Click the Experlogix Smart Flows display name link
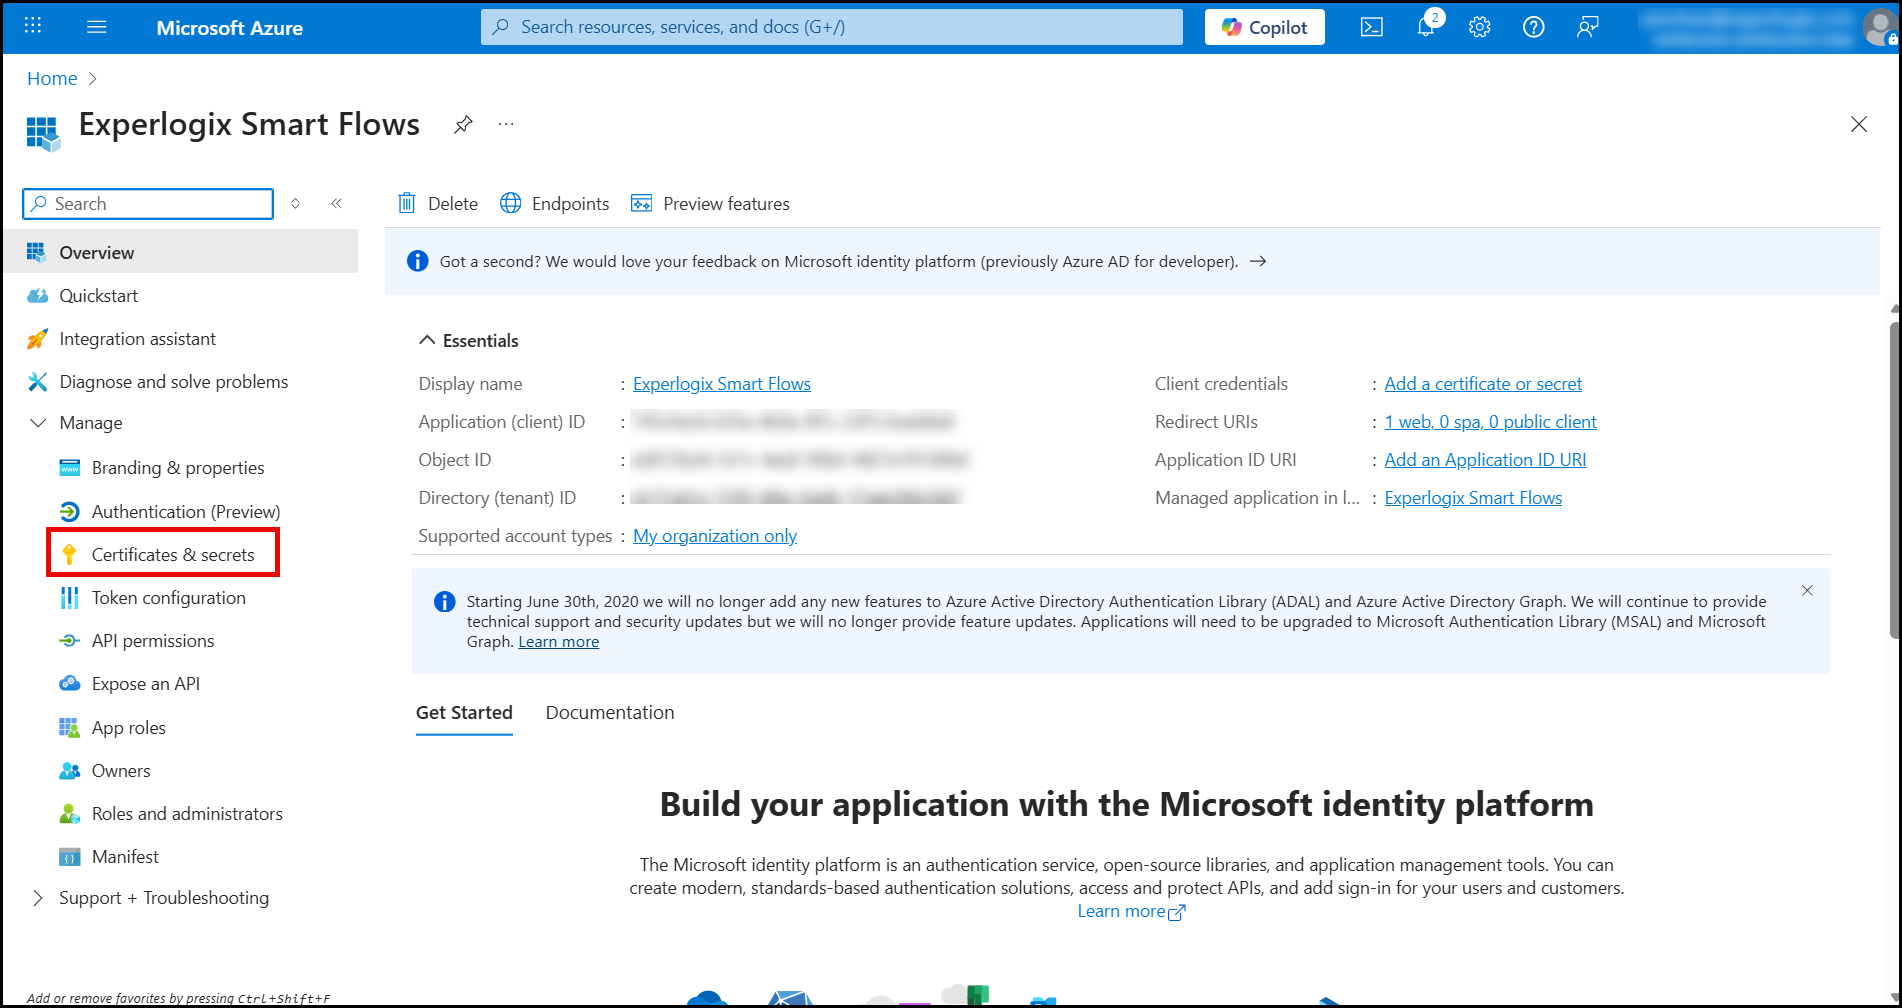 722,384
